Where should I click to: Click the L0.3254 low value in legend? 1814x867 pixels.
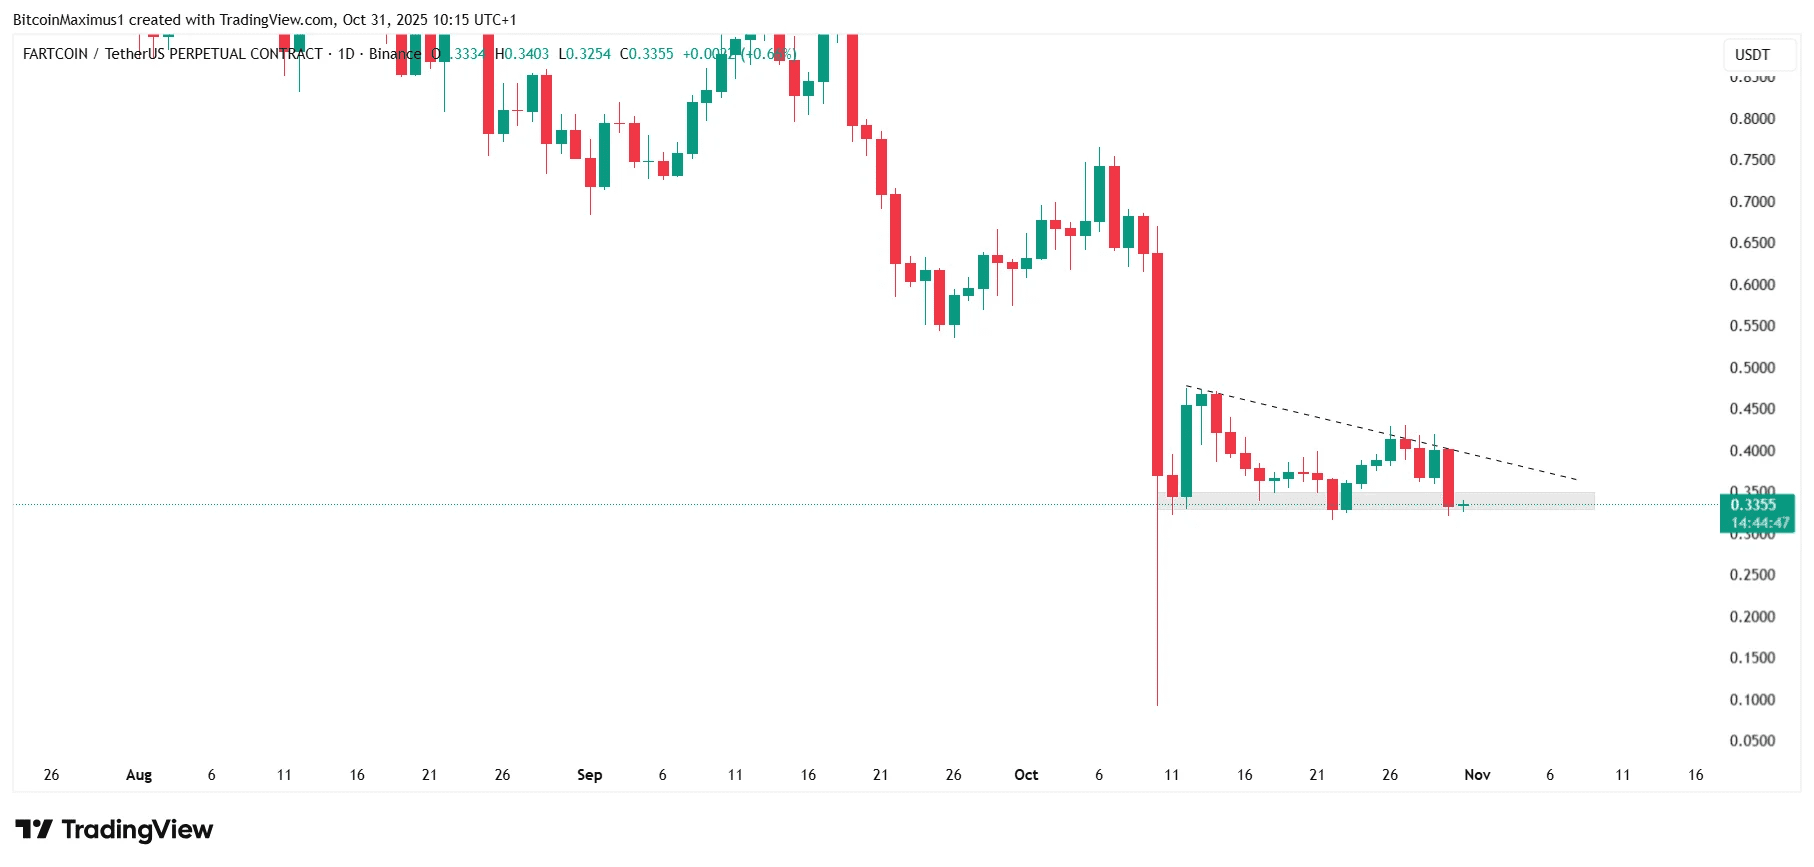(x=584, y=54)
